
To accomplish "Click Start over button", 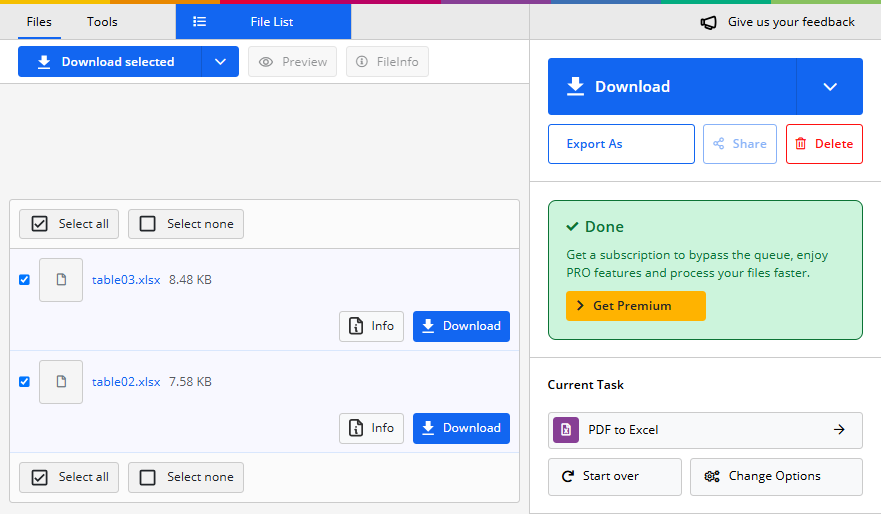I will click(x=615, y=477).
